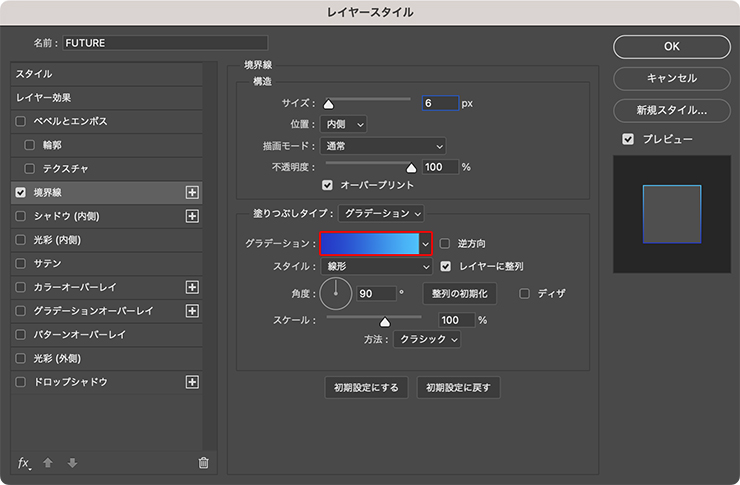Enable the ベベルとエンボス checkbox
Image resolution: width=740 pixels, height=485 pixels.
pyautogui.click(x=21, y=121)
